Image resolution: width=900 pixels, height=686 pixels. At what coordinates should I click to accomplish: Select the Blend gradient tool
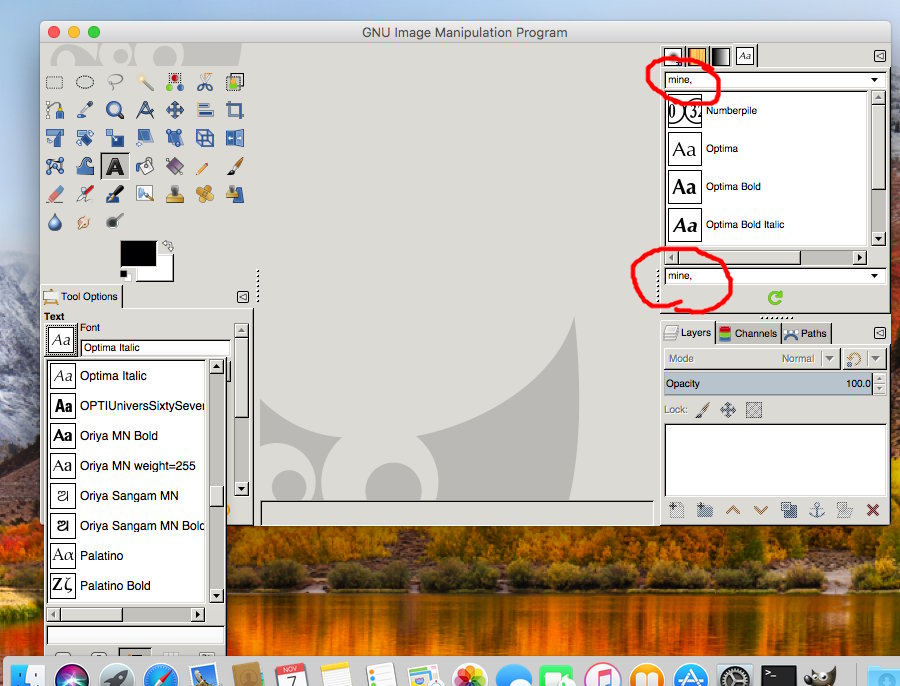pos(175,166)
